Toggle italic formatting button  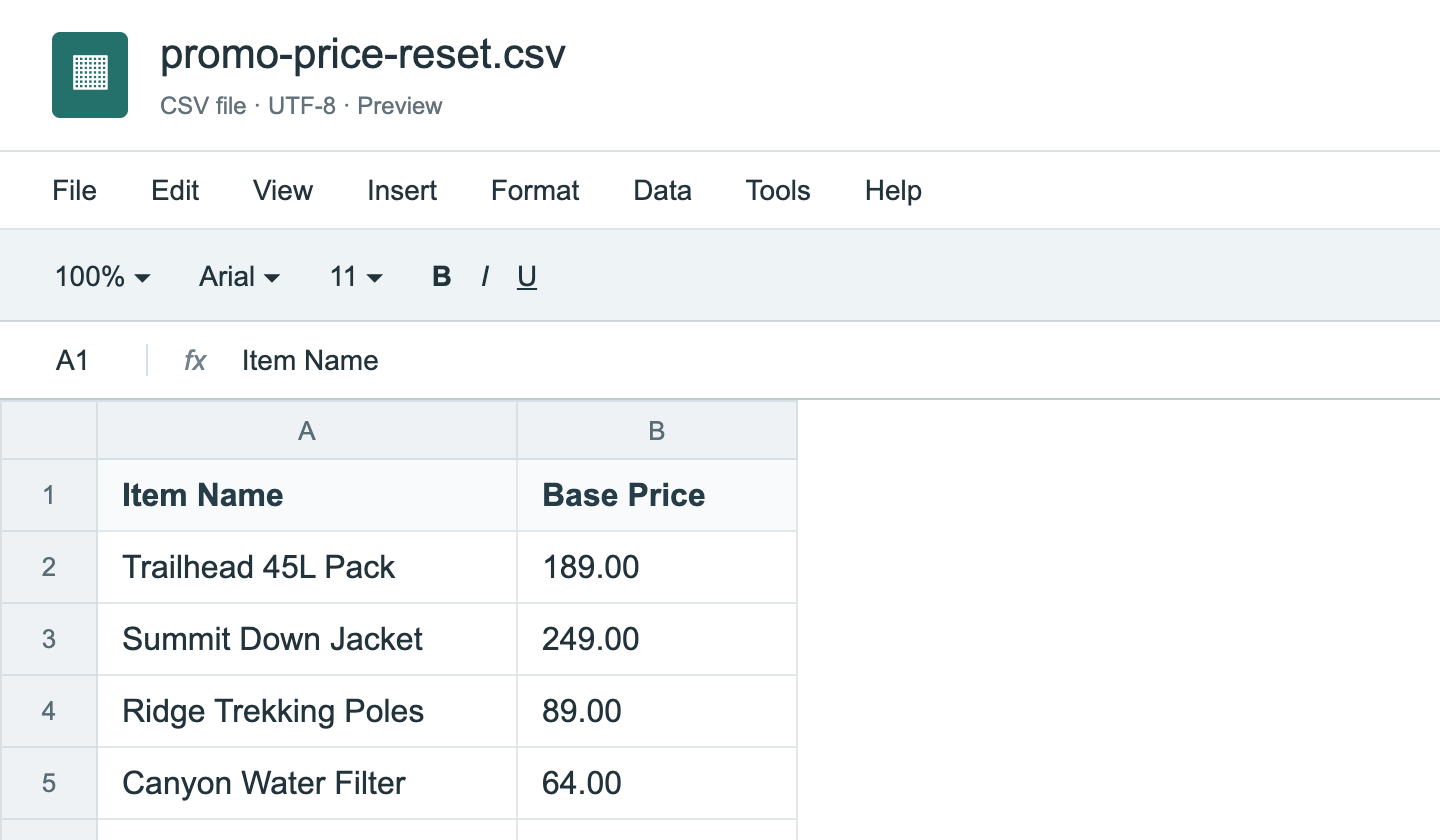click(485, 276)
